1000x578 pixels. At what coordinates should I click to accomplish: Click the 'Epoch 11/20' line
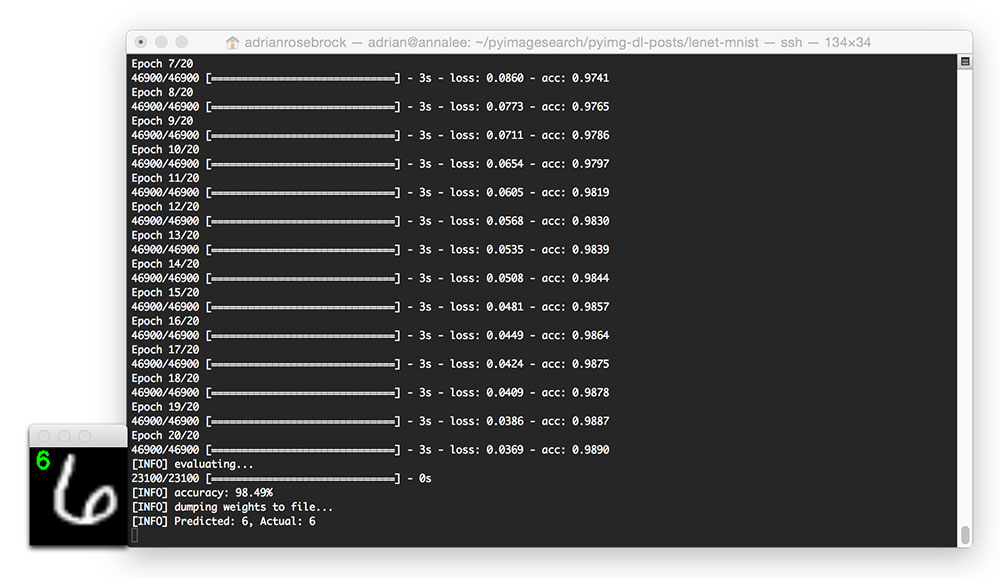coord(165,178)
